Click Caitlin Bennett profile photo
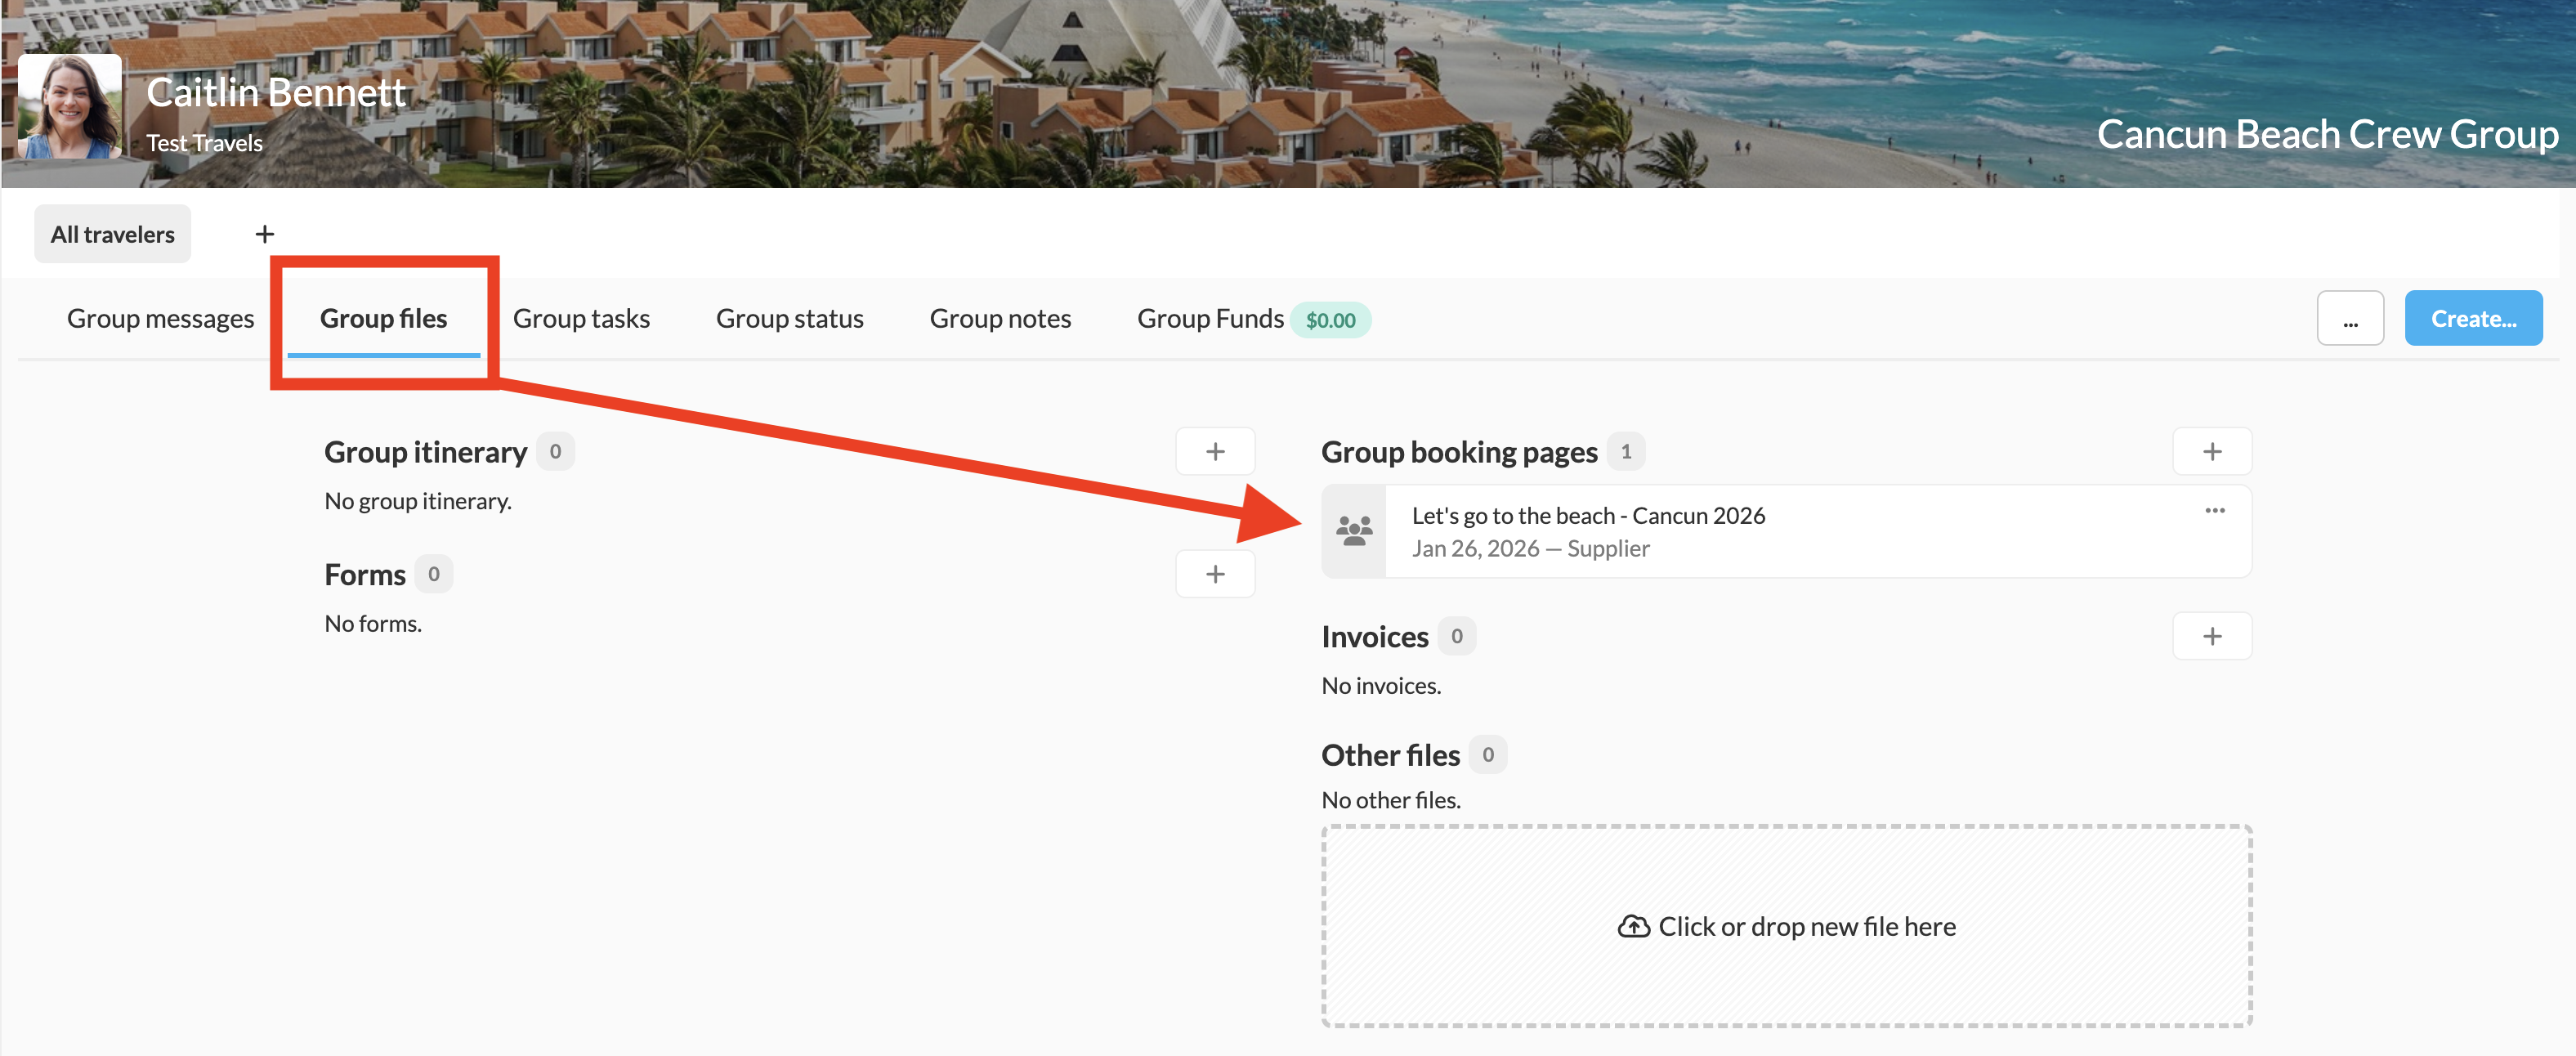Screen dimensions: 2576x1056 pyautogui.click(x=69, y=106)
